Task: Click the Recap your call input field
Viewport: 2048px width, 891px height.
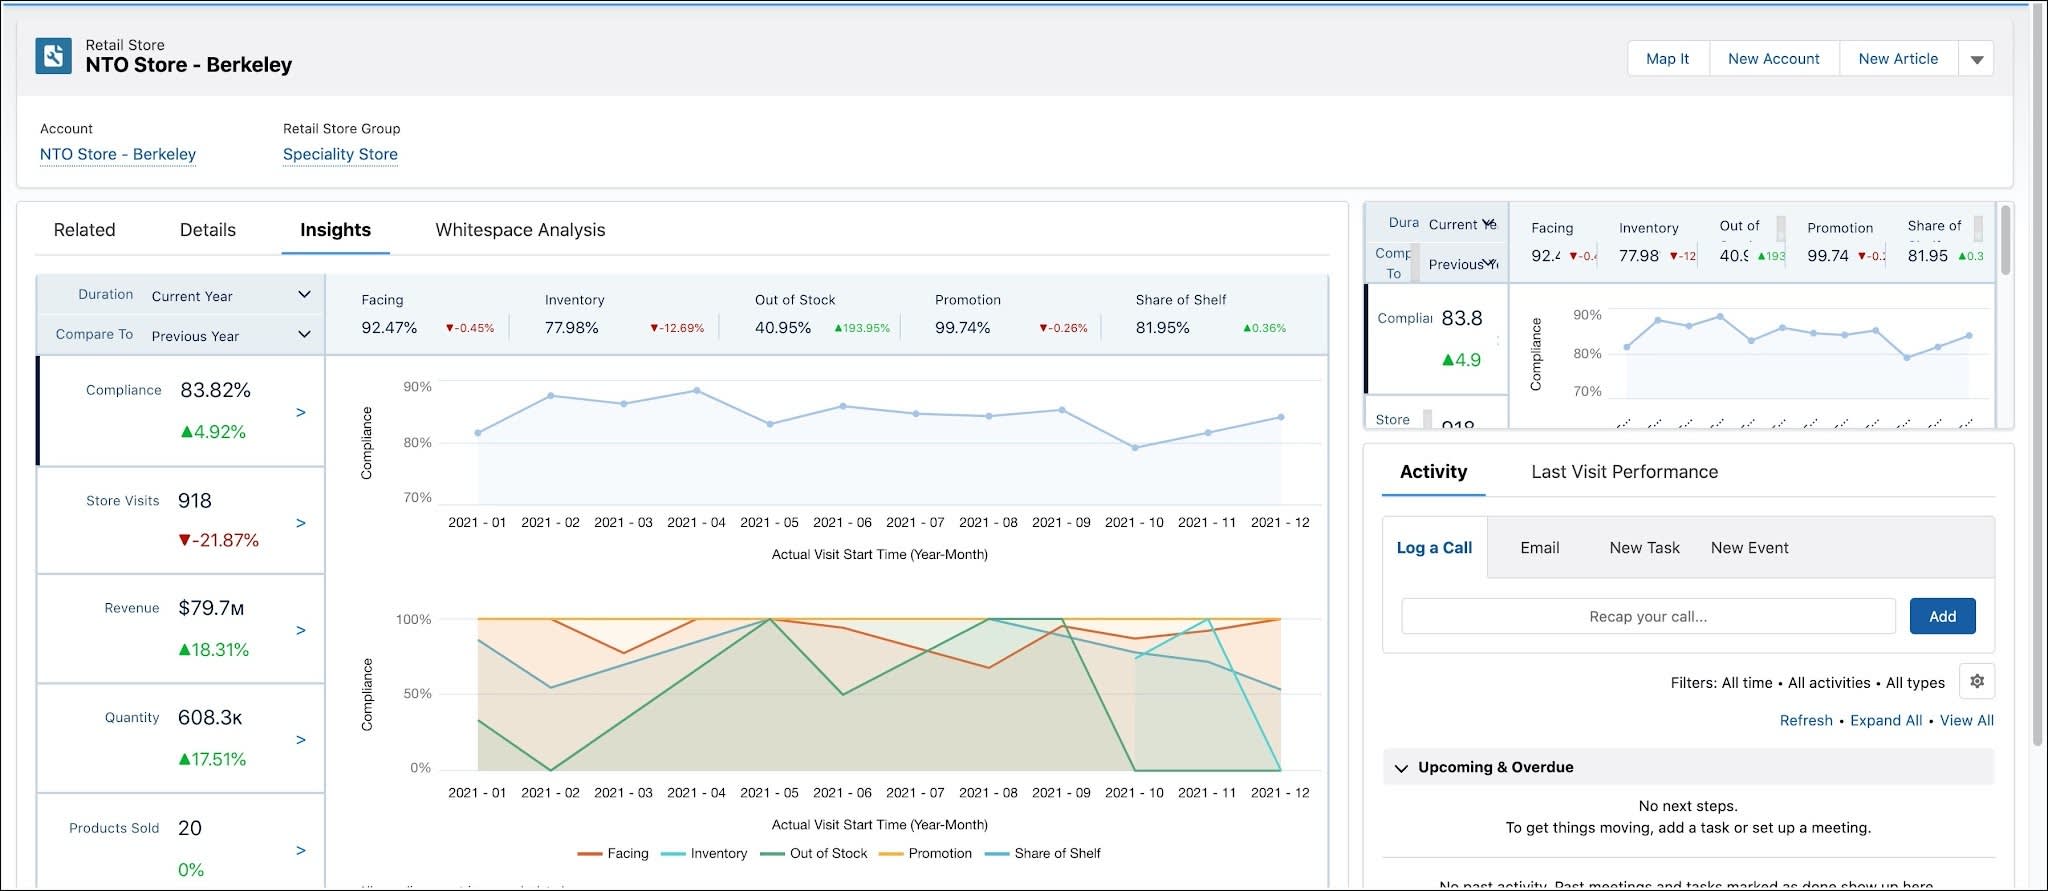Action: (1648, 616)
